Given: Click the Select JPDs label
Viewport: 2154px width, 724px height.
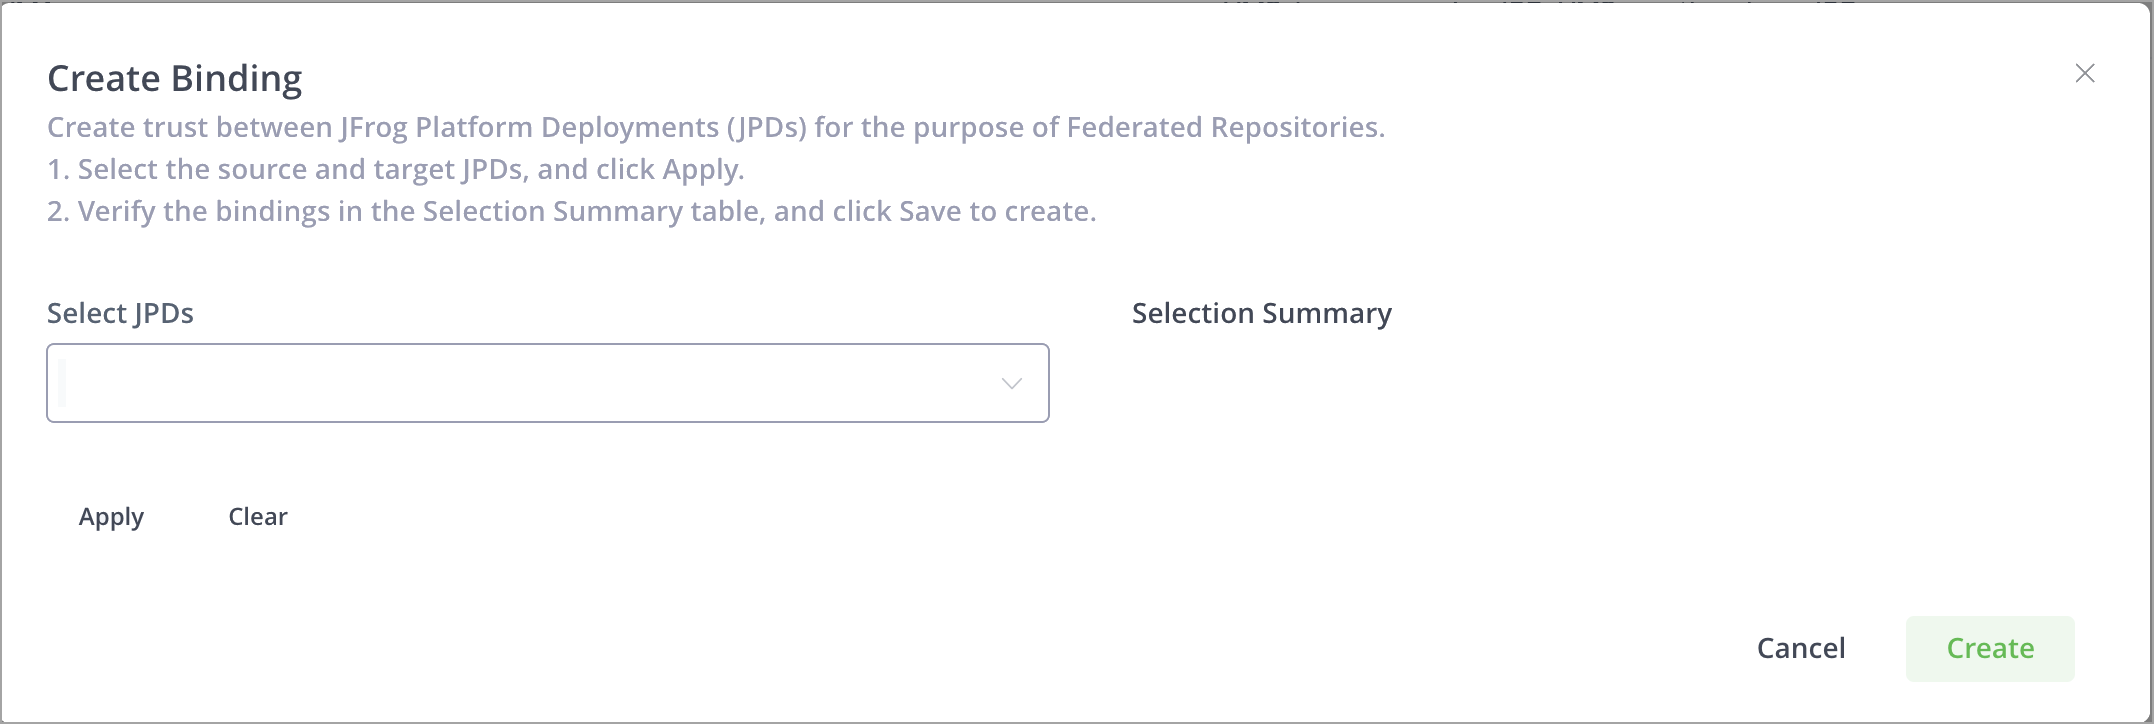Looking at the screenshot, I should point(119,313).
